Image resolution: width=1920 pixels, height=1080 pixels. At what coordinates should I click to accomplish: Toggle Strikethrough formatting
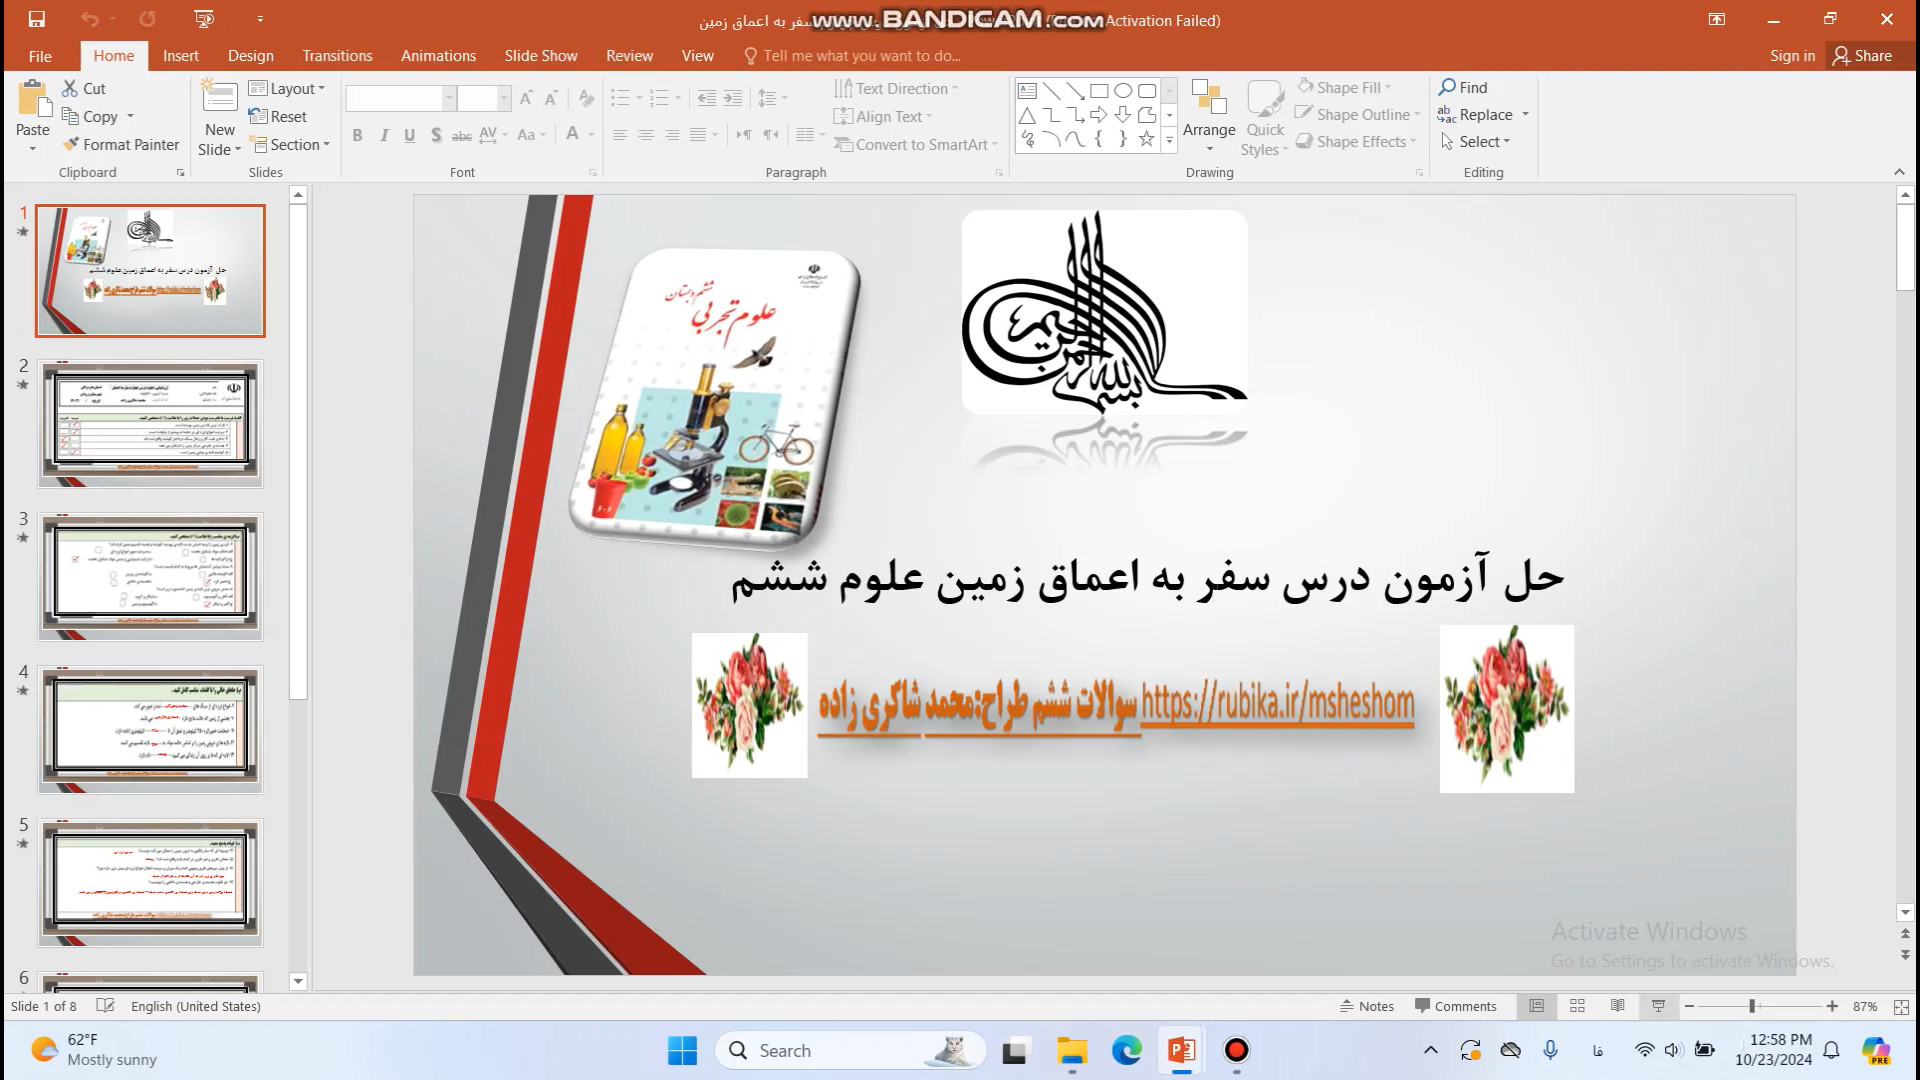pos(461,135)
